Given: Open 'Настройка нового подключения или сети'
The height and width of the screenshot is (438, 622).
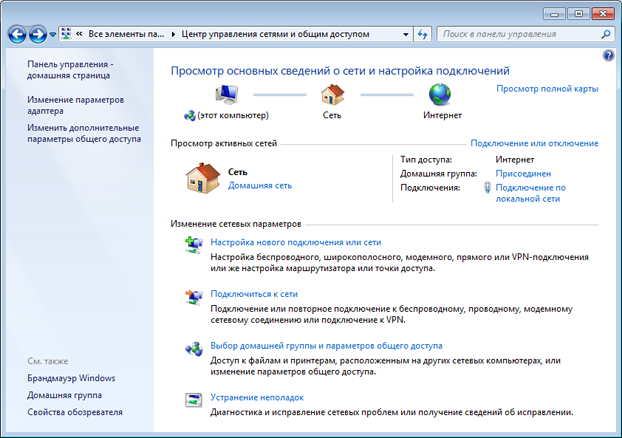Looking at the screenshot, I should (x=296, y=242).
